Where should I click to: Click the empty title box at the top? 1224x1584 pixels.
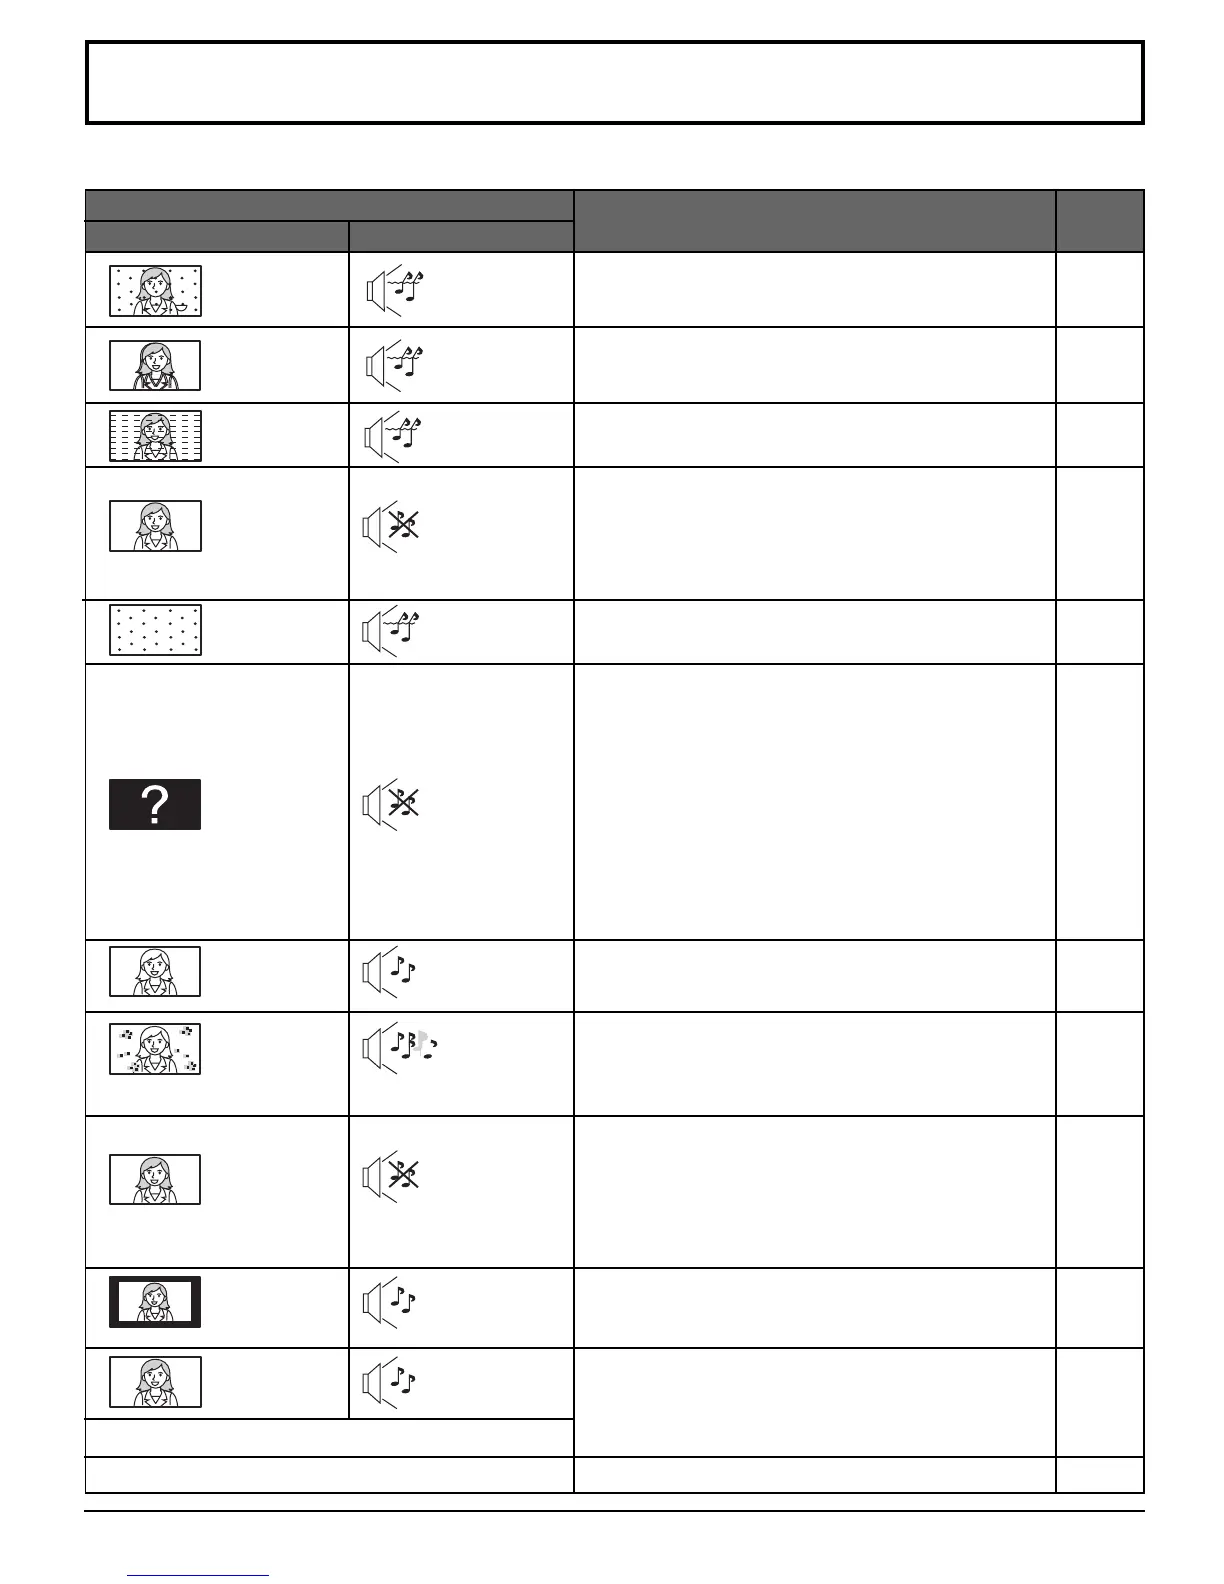tap(614, 83)
